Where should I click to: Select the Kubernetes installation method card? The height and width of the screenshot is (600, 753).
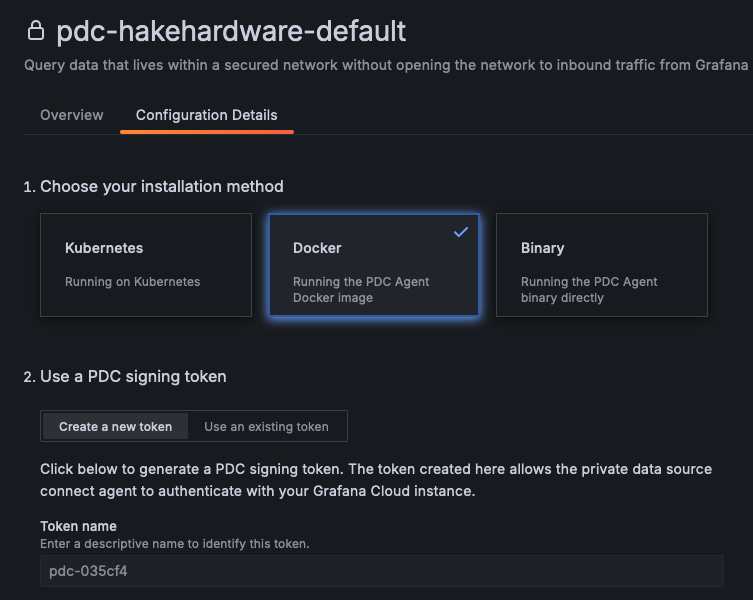point(146,265)
